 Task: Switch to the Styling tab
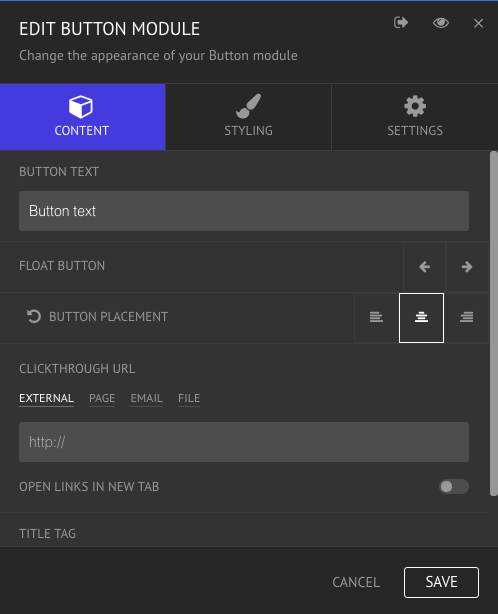pyautogui.click(x=248, y=117)
